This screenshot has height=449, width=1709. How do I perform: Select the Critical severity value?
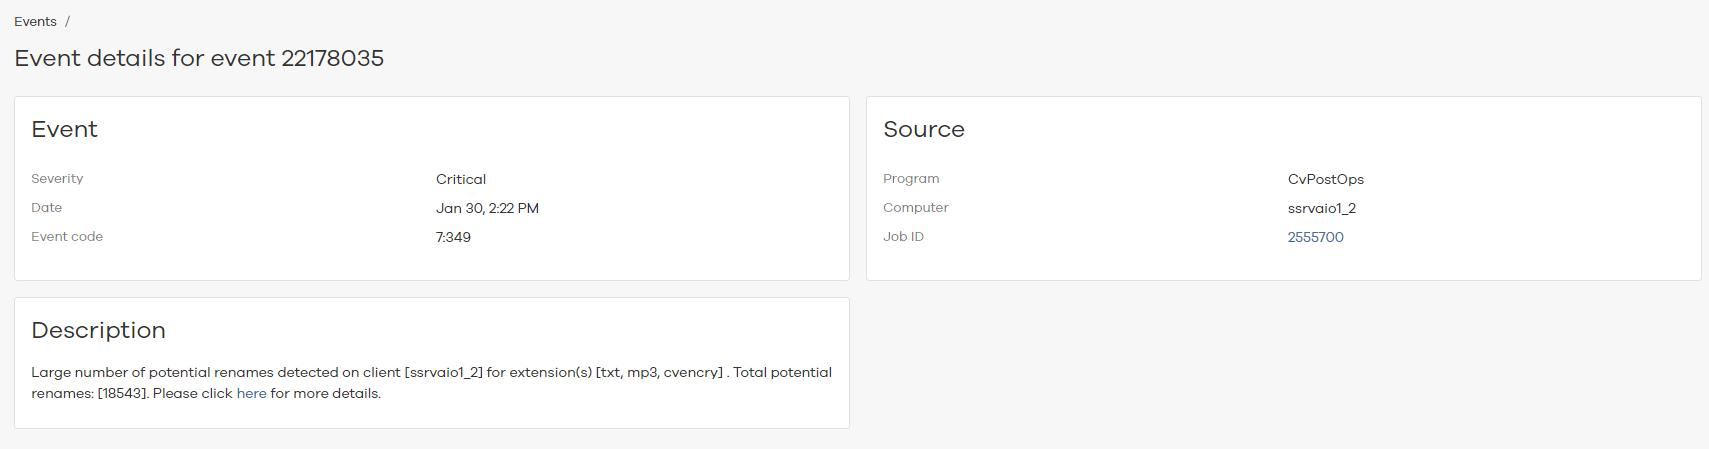pos(460,180)
